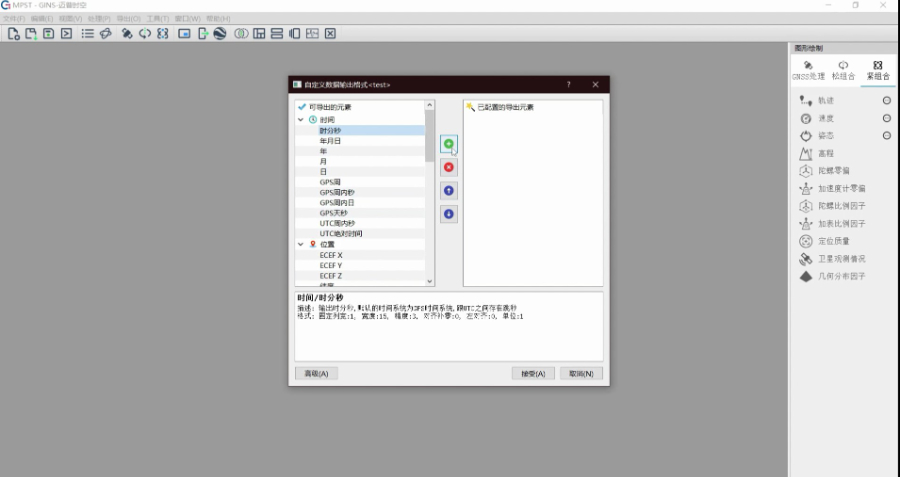900x477 pixels.
Task: Click the 速度 velocity gauge icon
Action: click(806, 118)
